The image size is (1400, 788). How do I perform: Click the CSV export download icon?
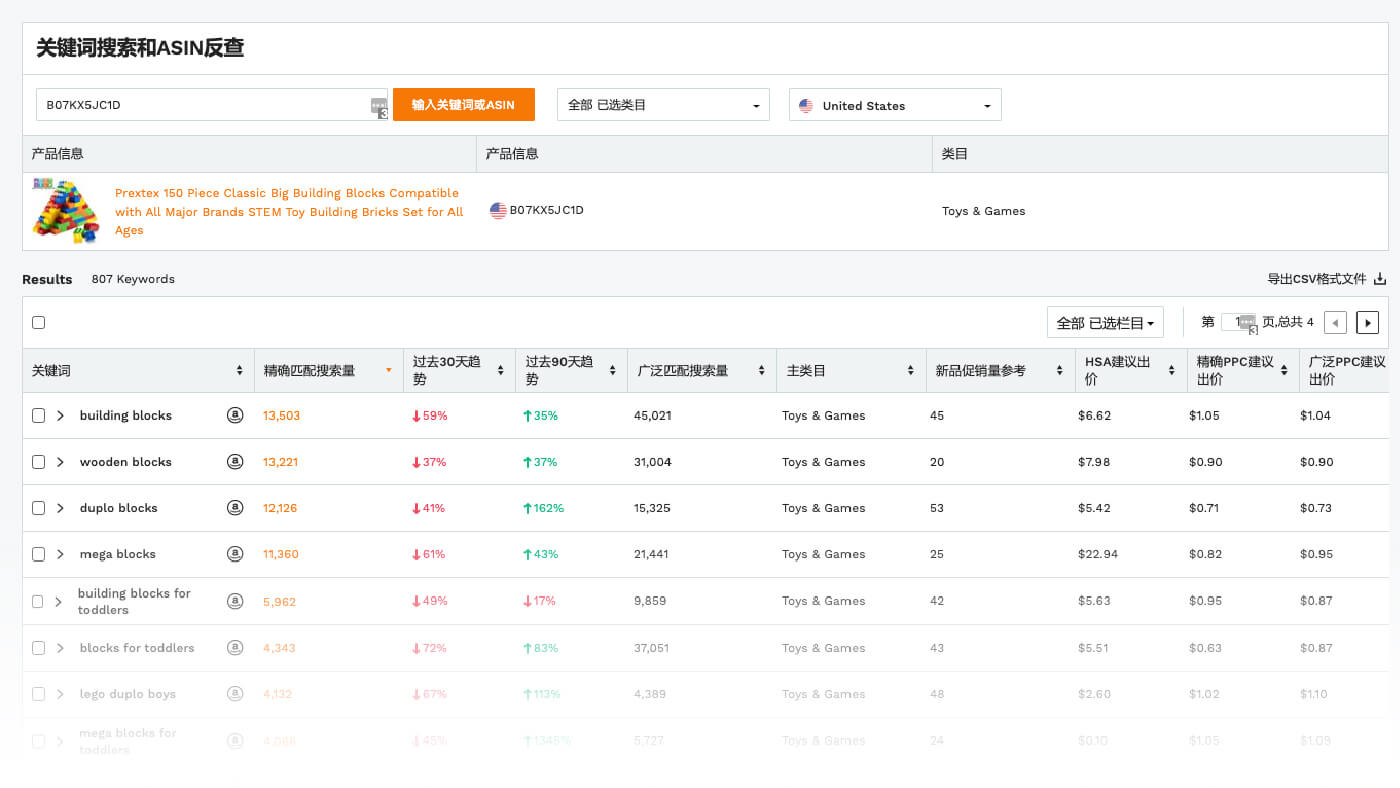(1380, 279)
